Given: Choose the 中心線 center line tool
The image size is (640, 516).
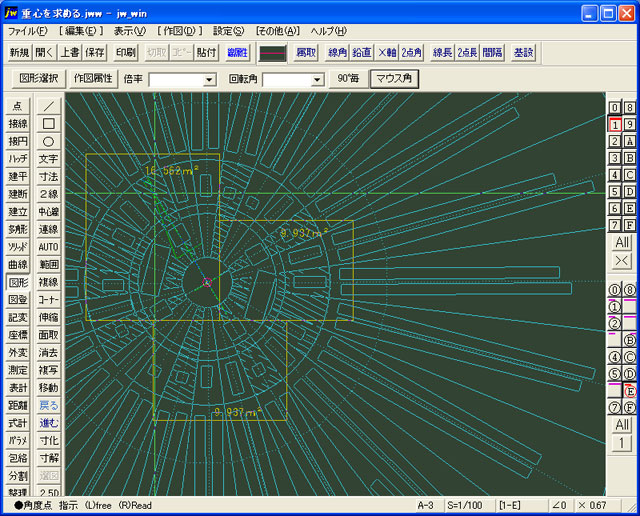Looking at the screenshot, I should click(x=48, y=212).
